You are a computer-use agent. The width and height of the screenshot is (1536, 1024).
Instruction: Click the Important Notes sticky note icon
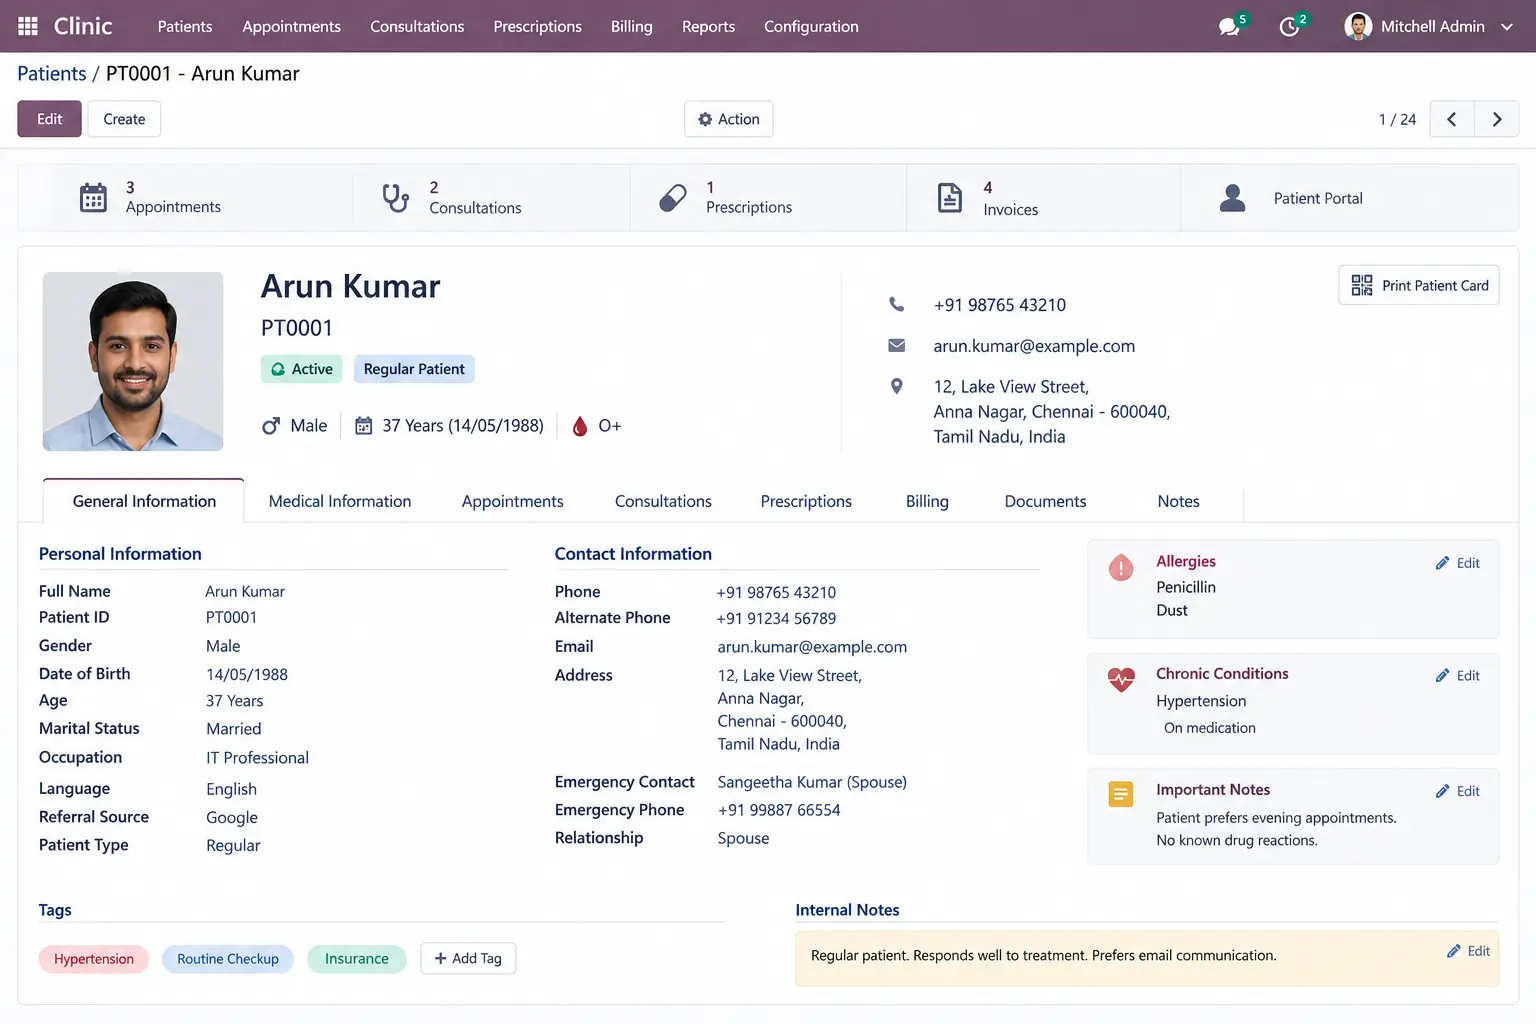[x=1121, y=795]
